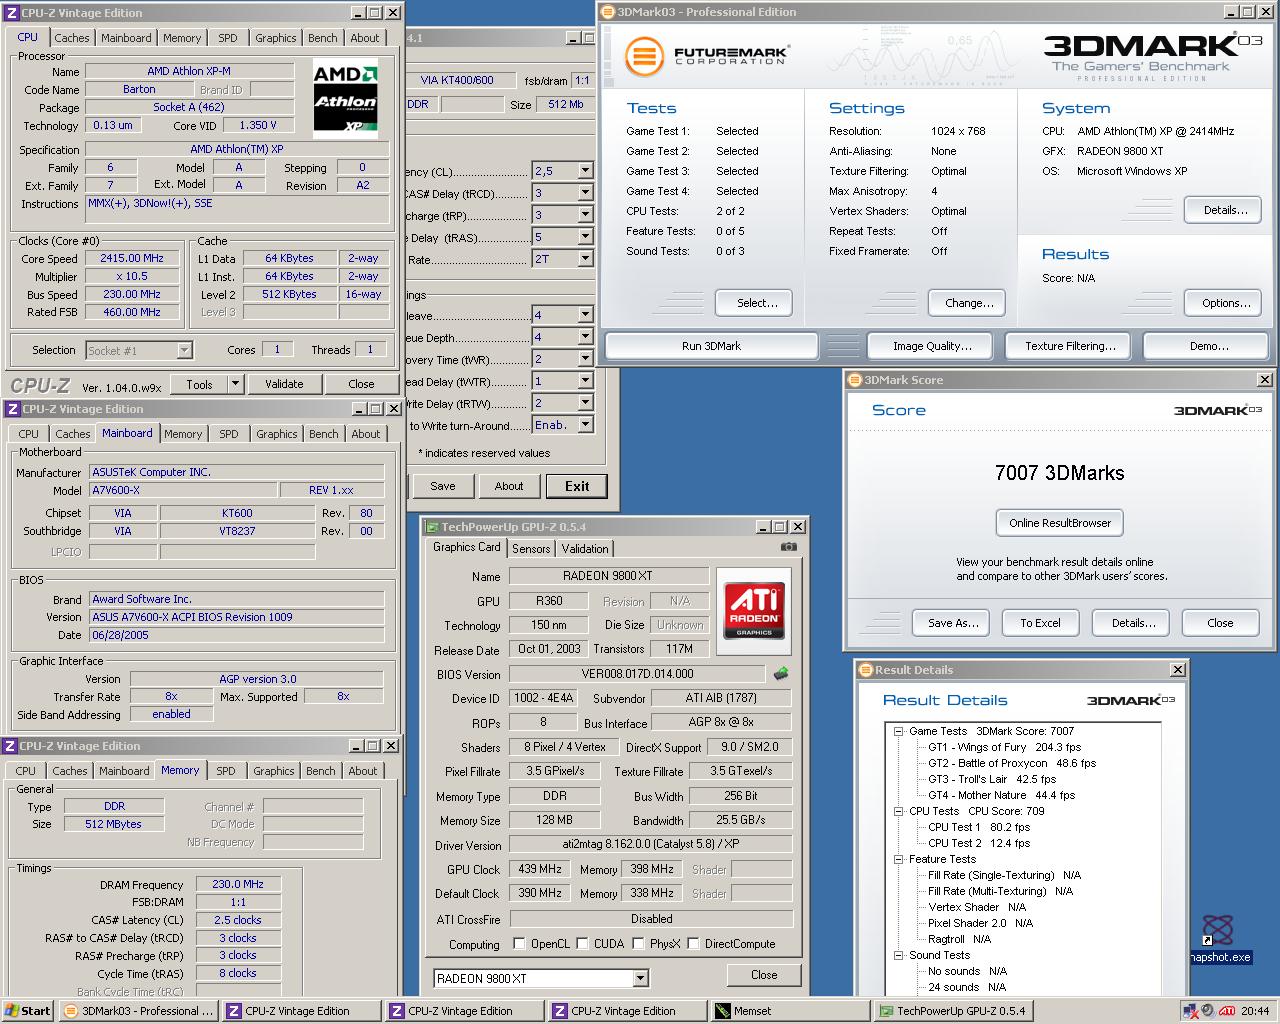Image resolution: width=1280 pixels, height=1024 pixels.
Task: Open the CAS latency 2,5 dropdown in Memset
Action: tap(586, 171)
